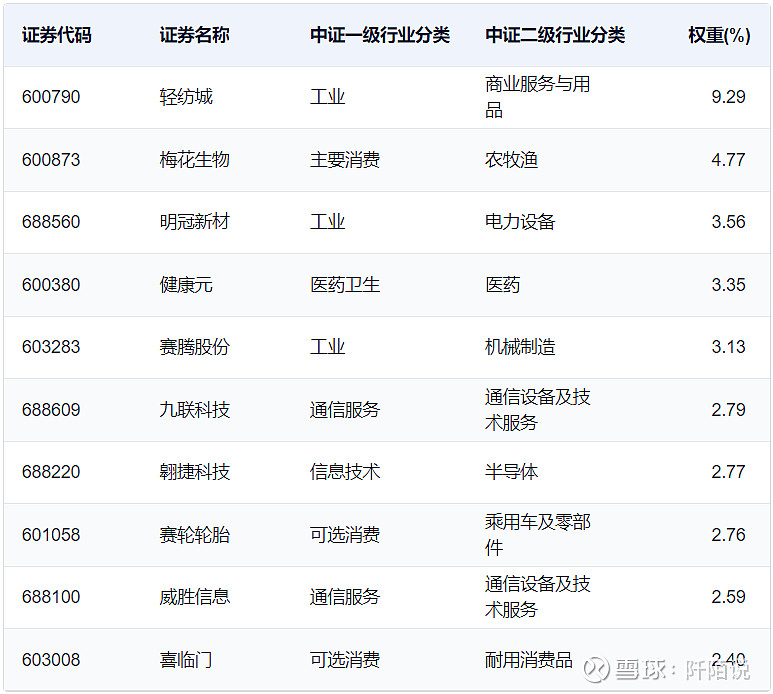Click the 喜临门 stock name

186,660
